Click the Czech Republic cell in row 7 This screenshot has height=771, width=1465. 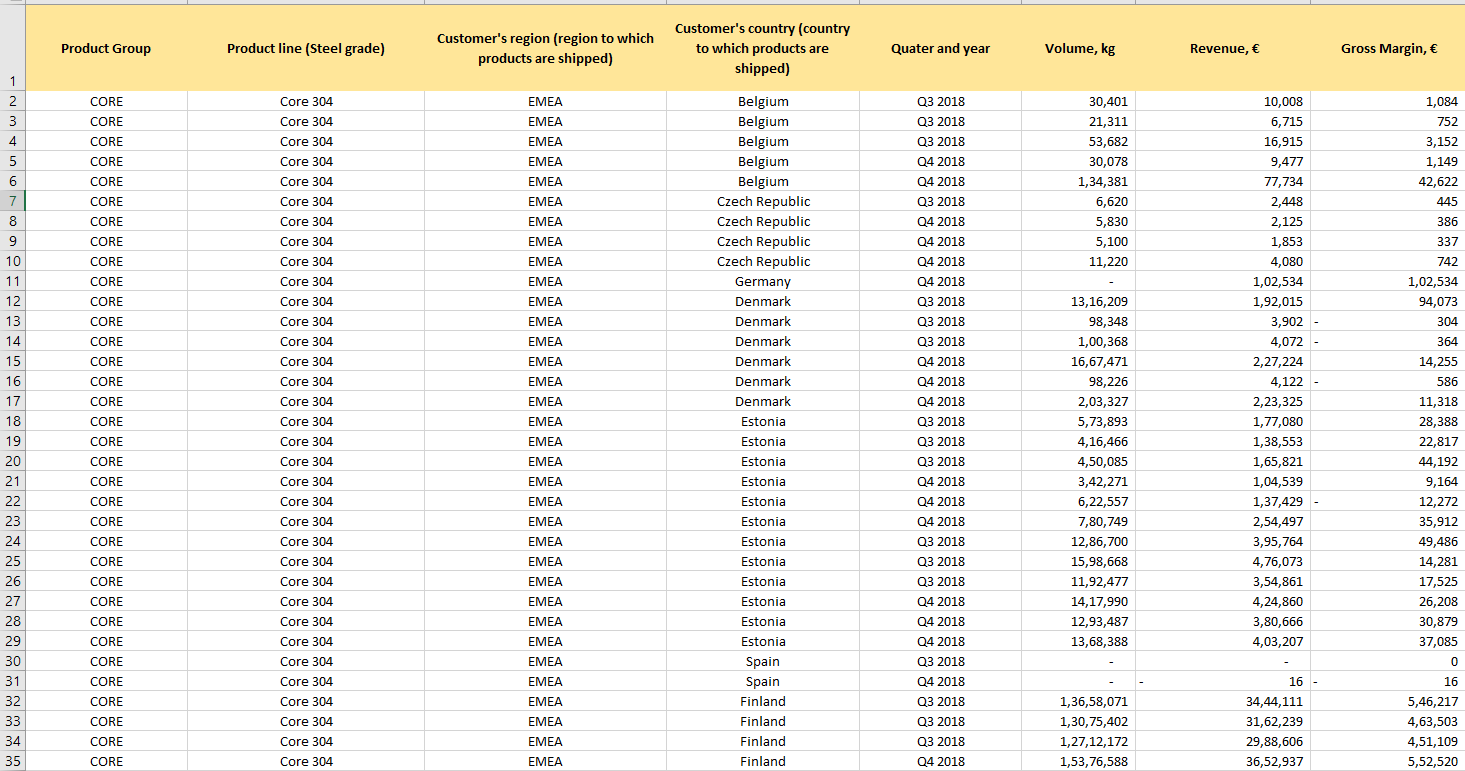pyautogui.click(x=763, y=201)
